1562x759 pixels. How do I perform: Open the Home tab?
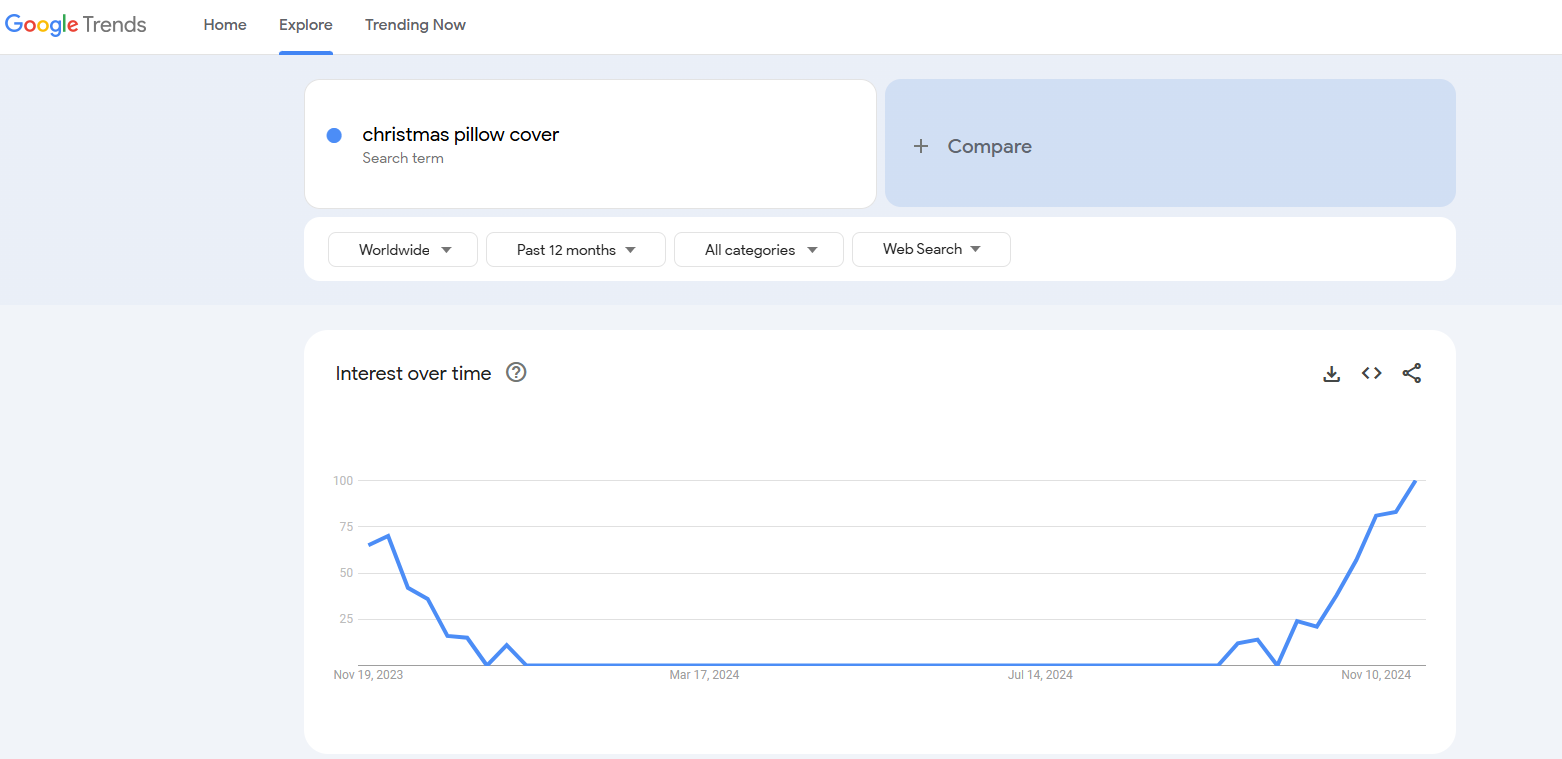[225, 25]
